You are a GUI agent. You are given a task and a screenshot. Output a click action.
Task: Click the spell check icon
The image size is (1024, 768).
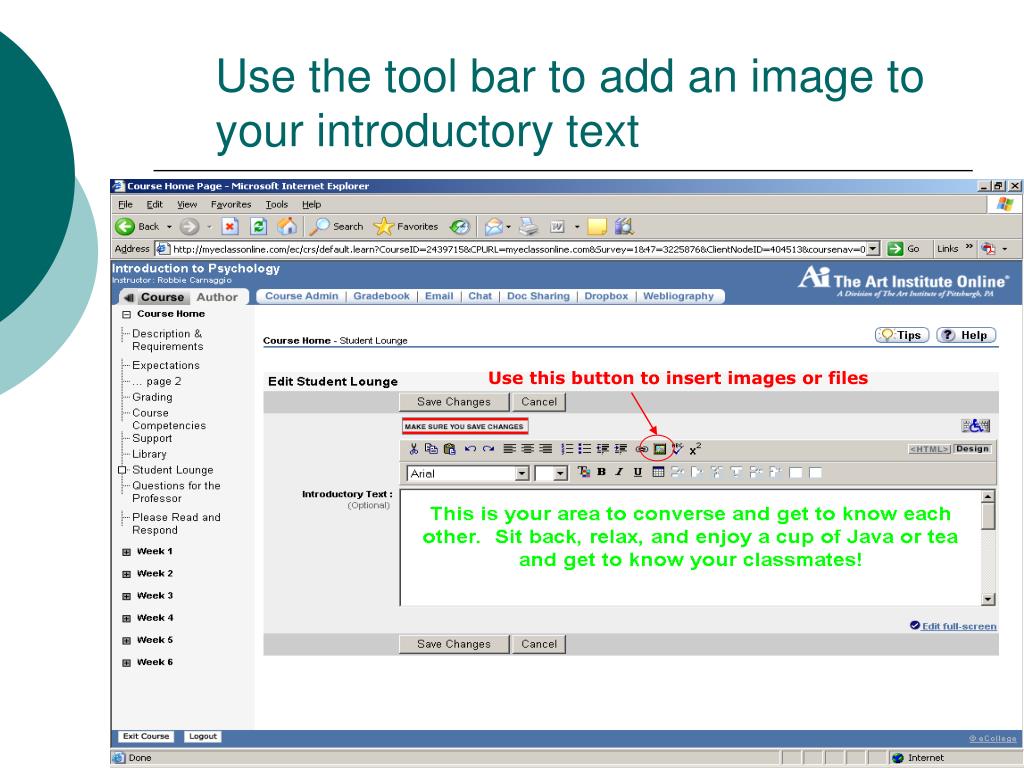[x=677, y=449]
